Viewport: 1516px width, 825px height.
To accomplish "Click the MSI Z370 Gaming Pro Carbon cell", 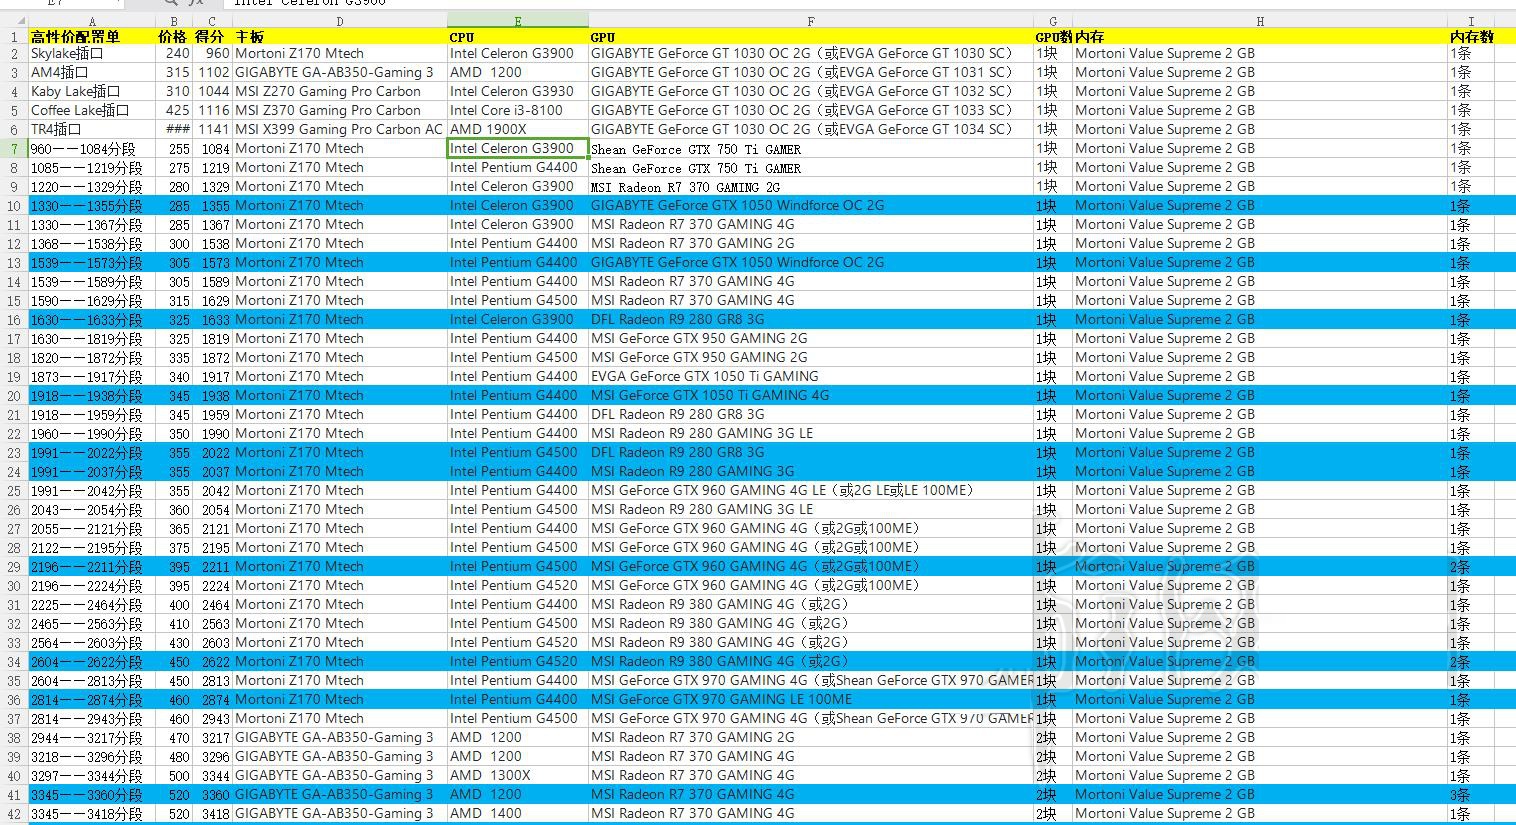I will [x=340, y=110].
